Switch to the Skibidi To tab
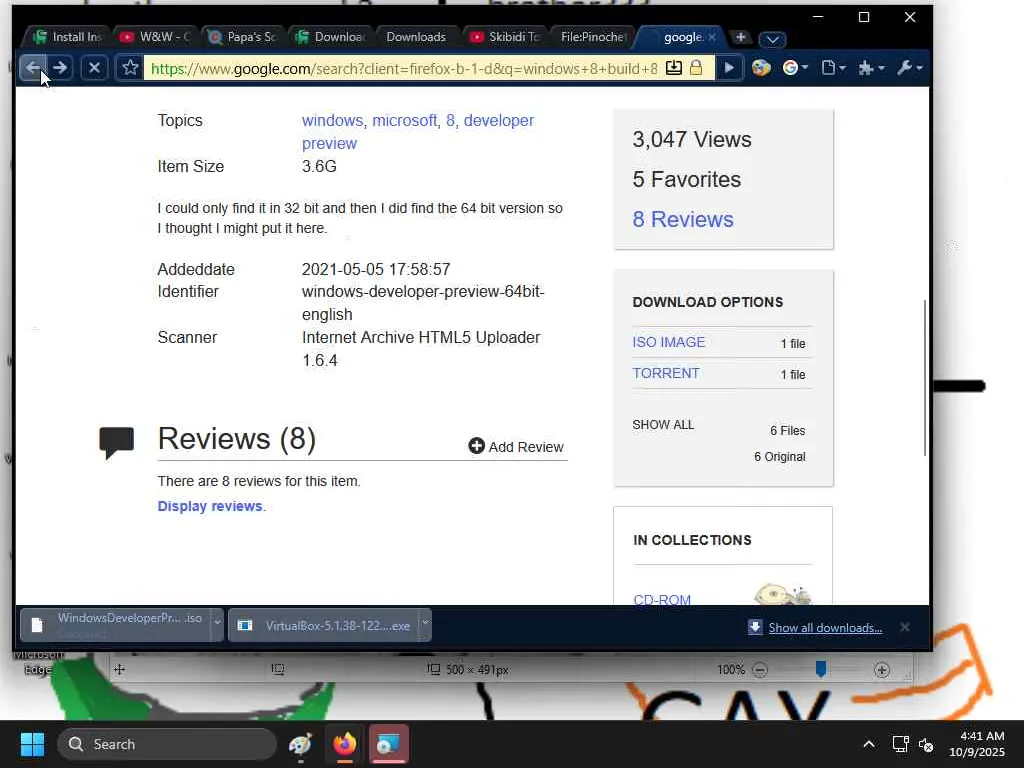Screen dimensions: 1024x768 click(505, 37)
